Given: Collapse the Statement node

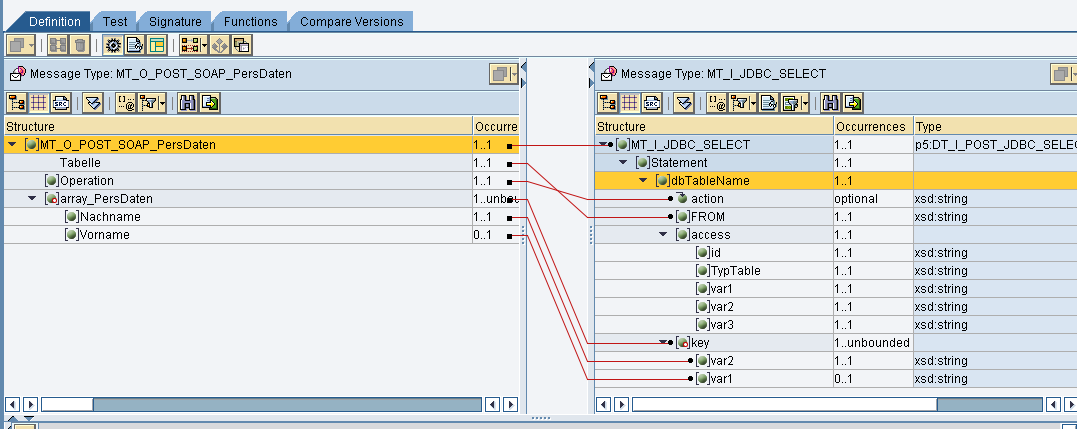Looking at the screenshot, I should point(622,163).
